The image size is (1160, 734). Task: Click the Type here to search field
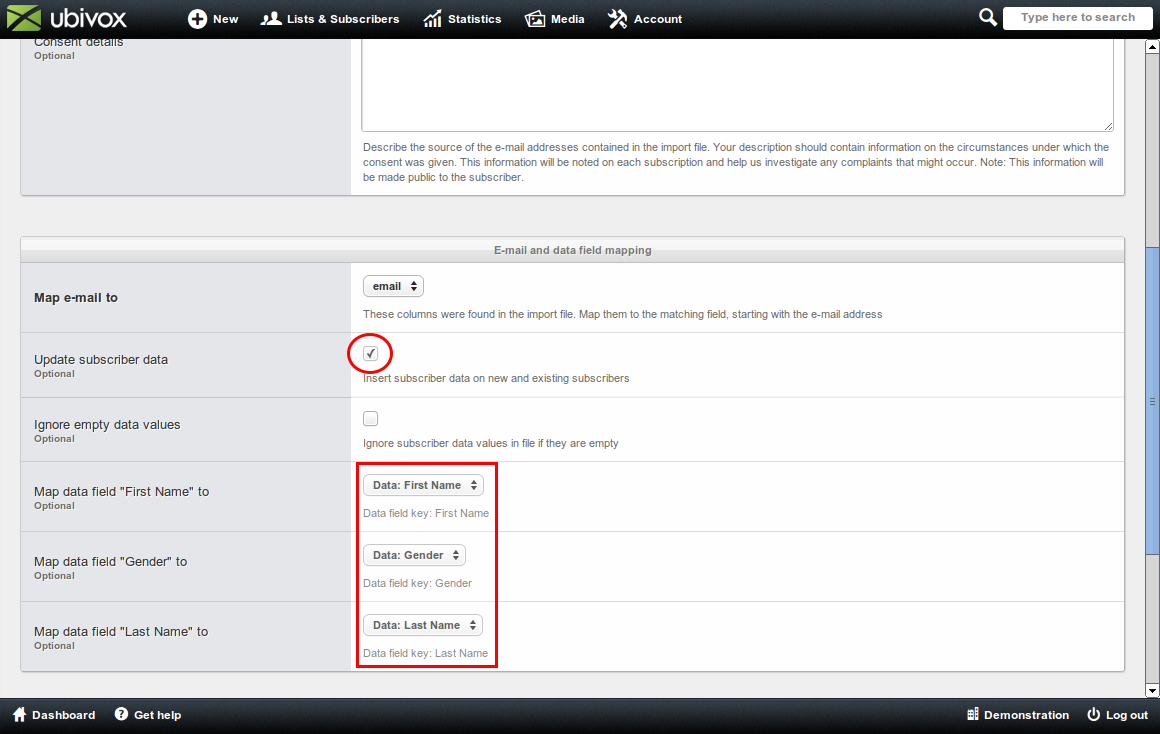point(1077,17)
